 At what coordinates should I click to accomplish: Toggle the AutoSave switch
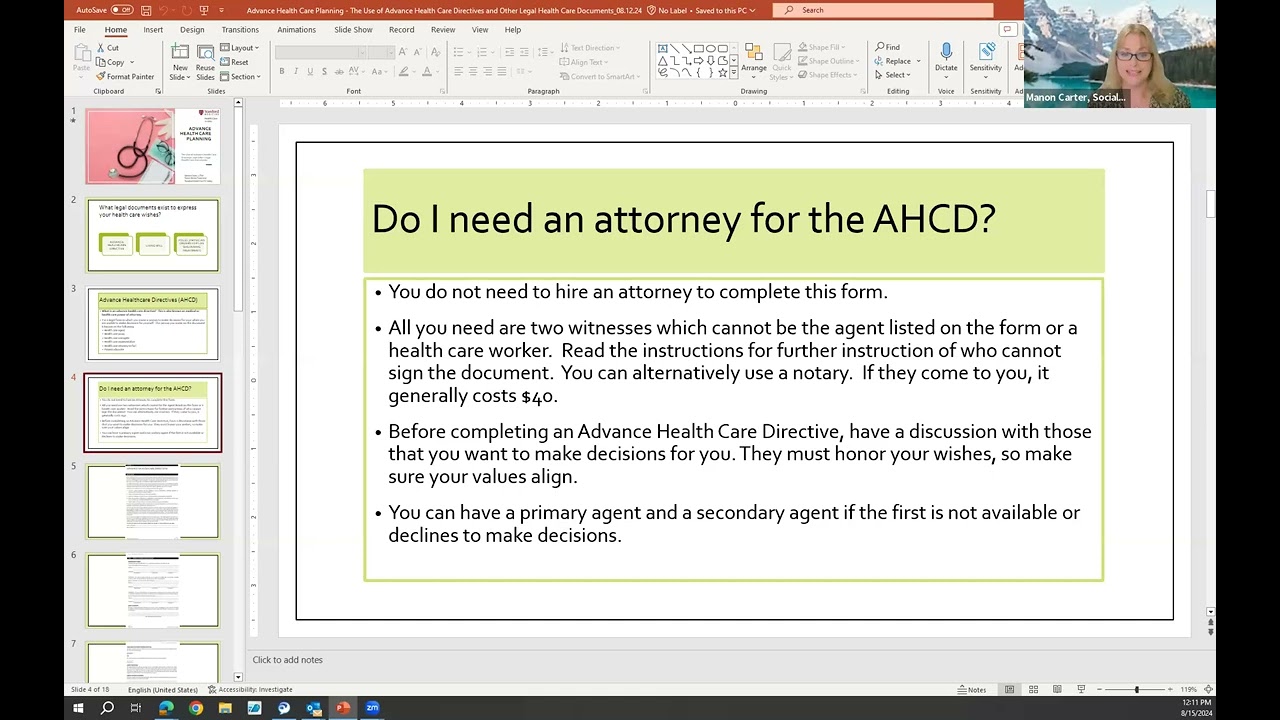pos(121,10)
